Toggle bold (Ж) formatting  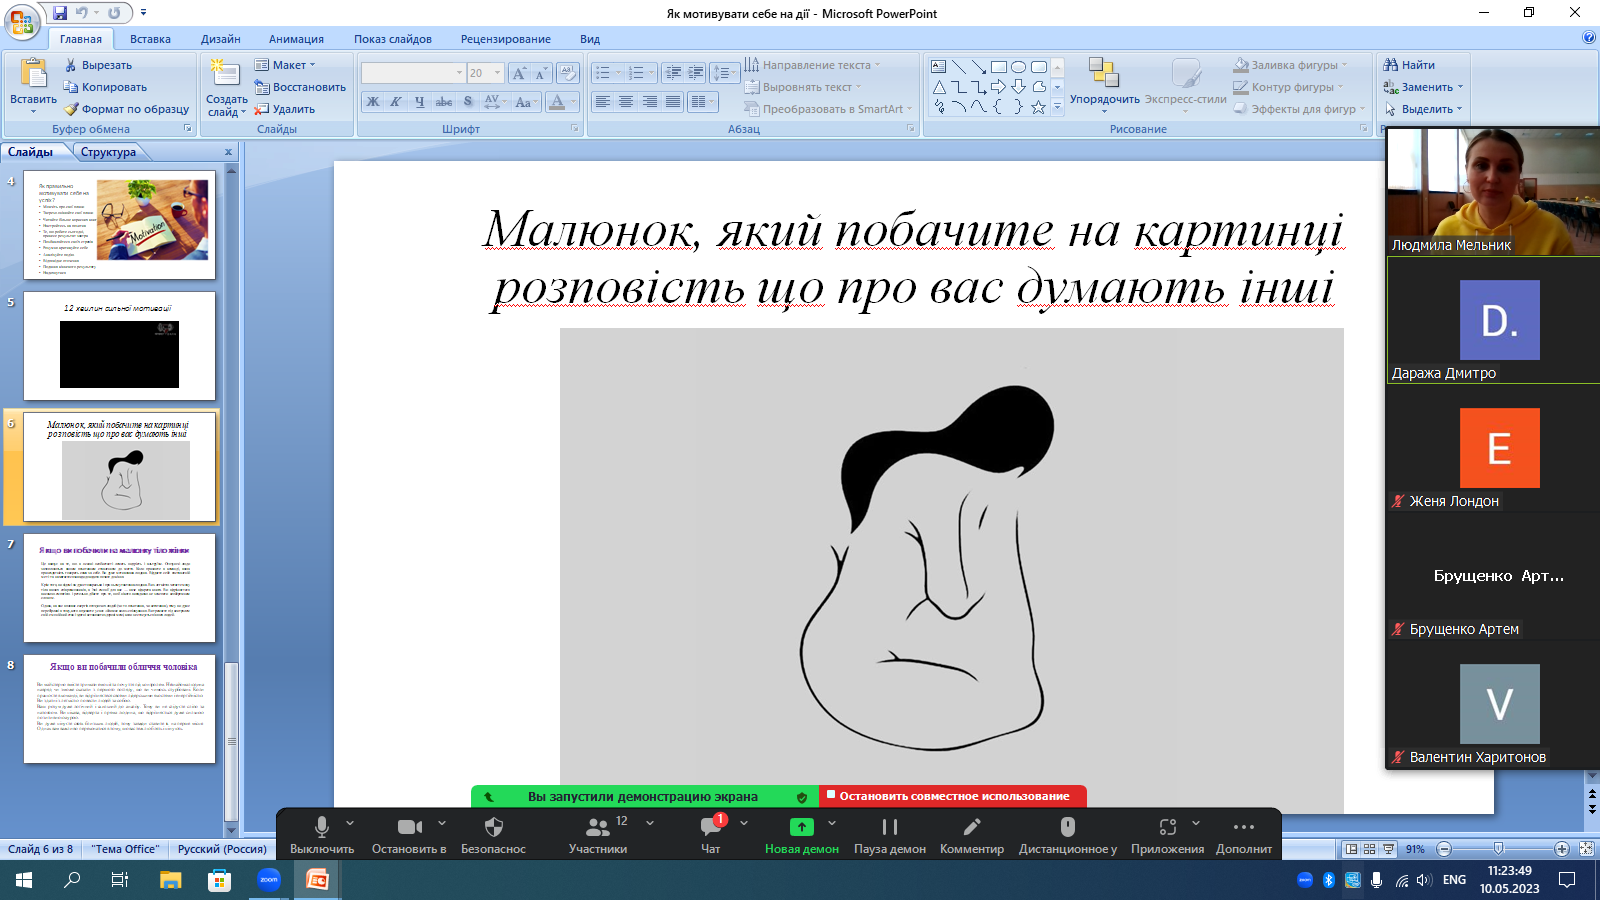(x=373, y=102)
